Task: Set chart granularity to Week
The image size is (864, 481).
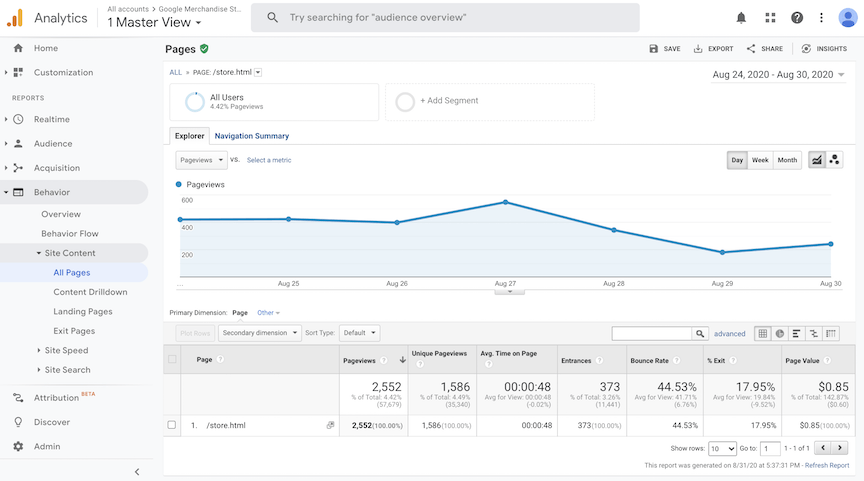Action: pos(760,160)
